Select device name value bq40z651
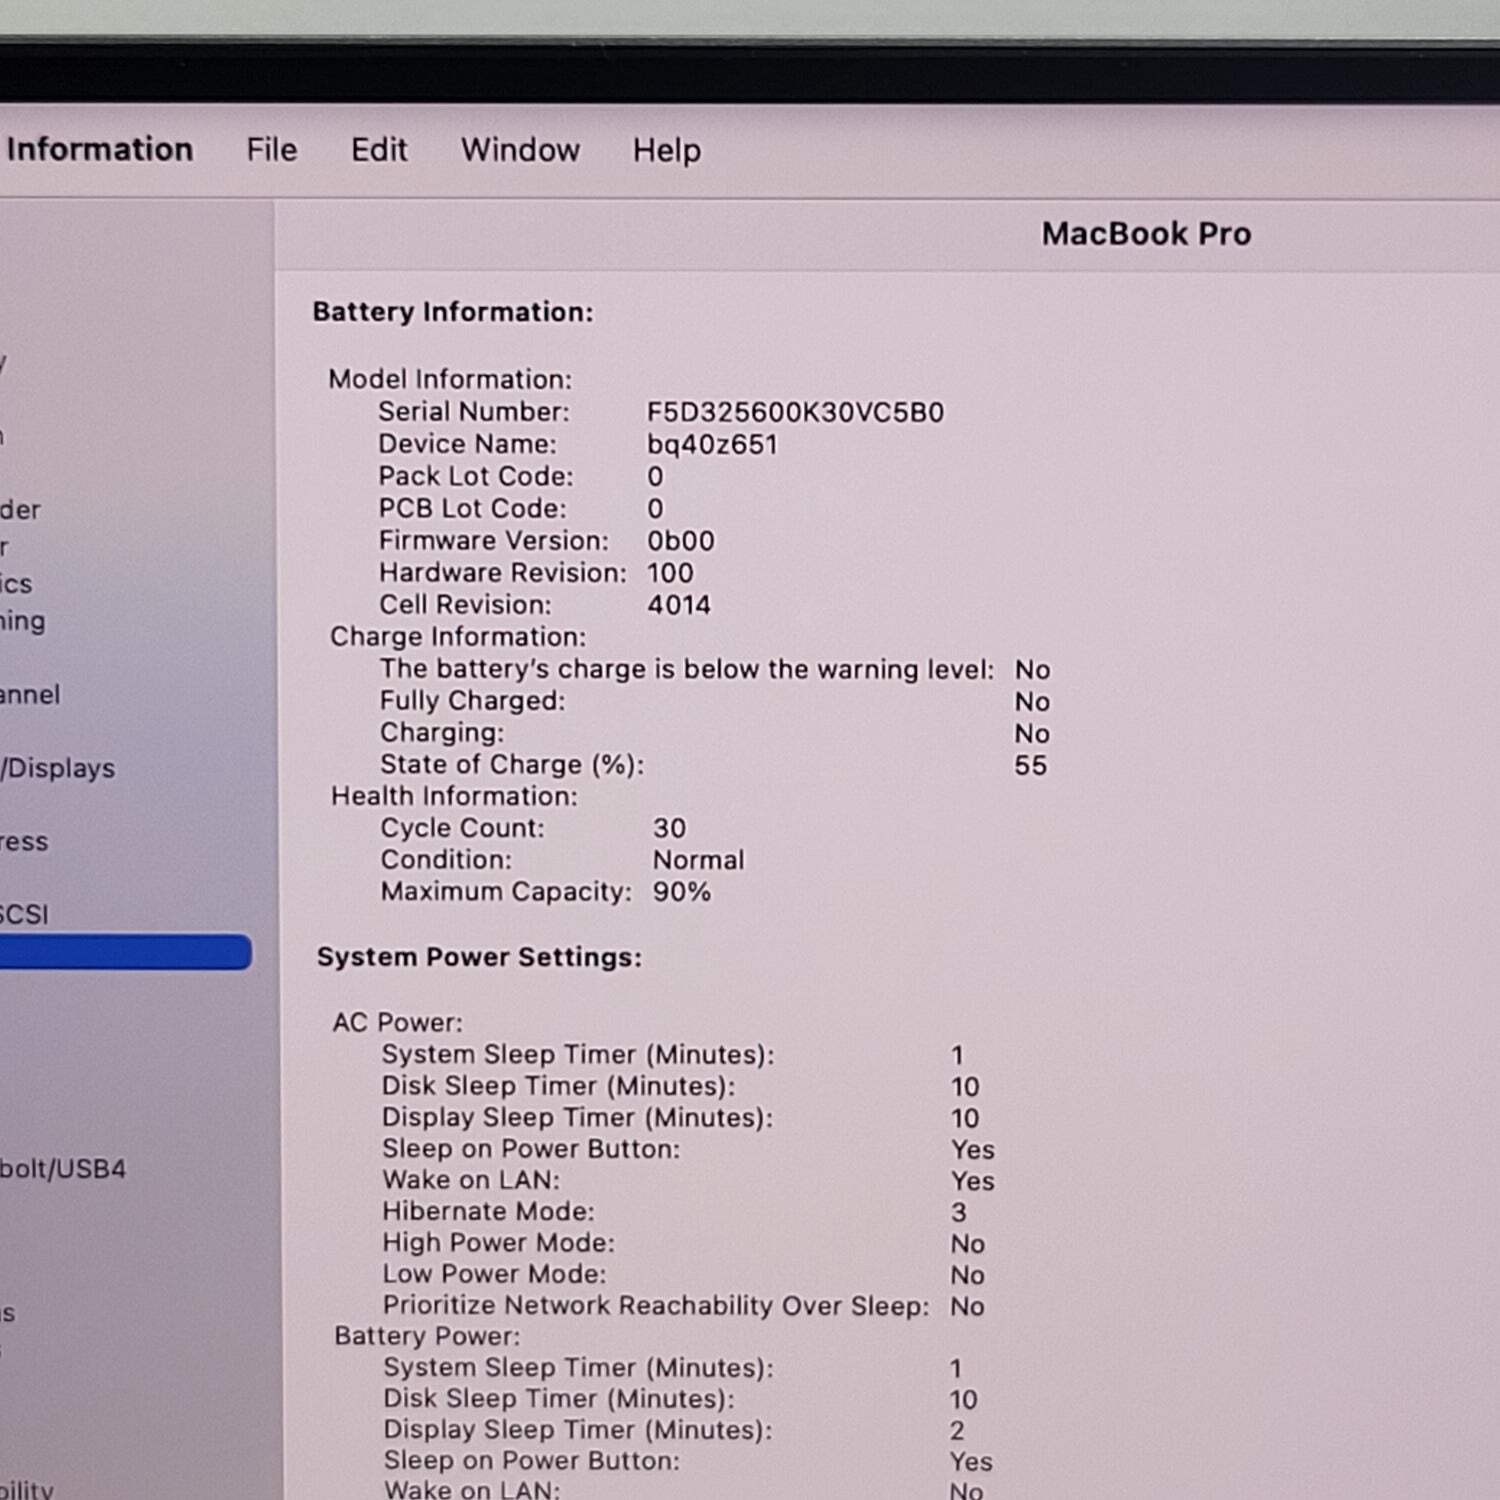The image size is (1500, 1500). pyautogui.click(x=712, y=444)
